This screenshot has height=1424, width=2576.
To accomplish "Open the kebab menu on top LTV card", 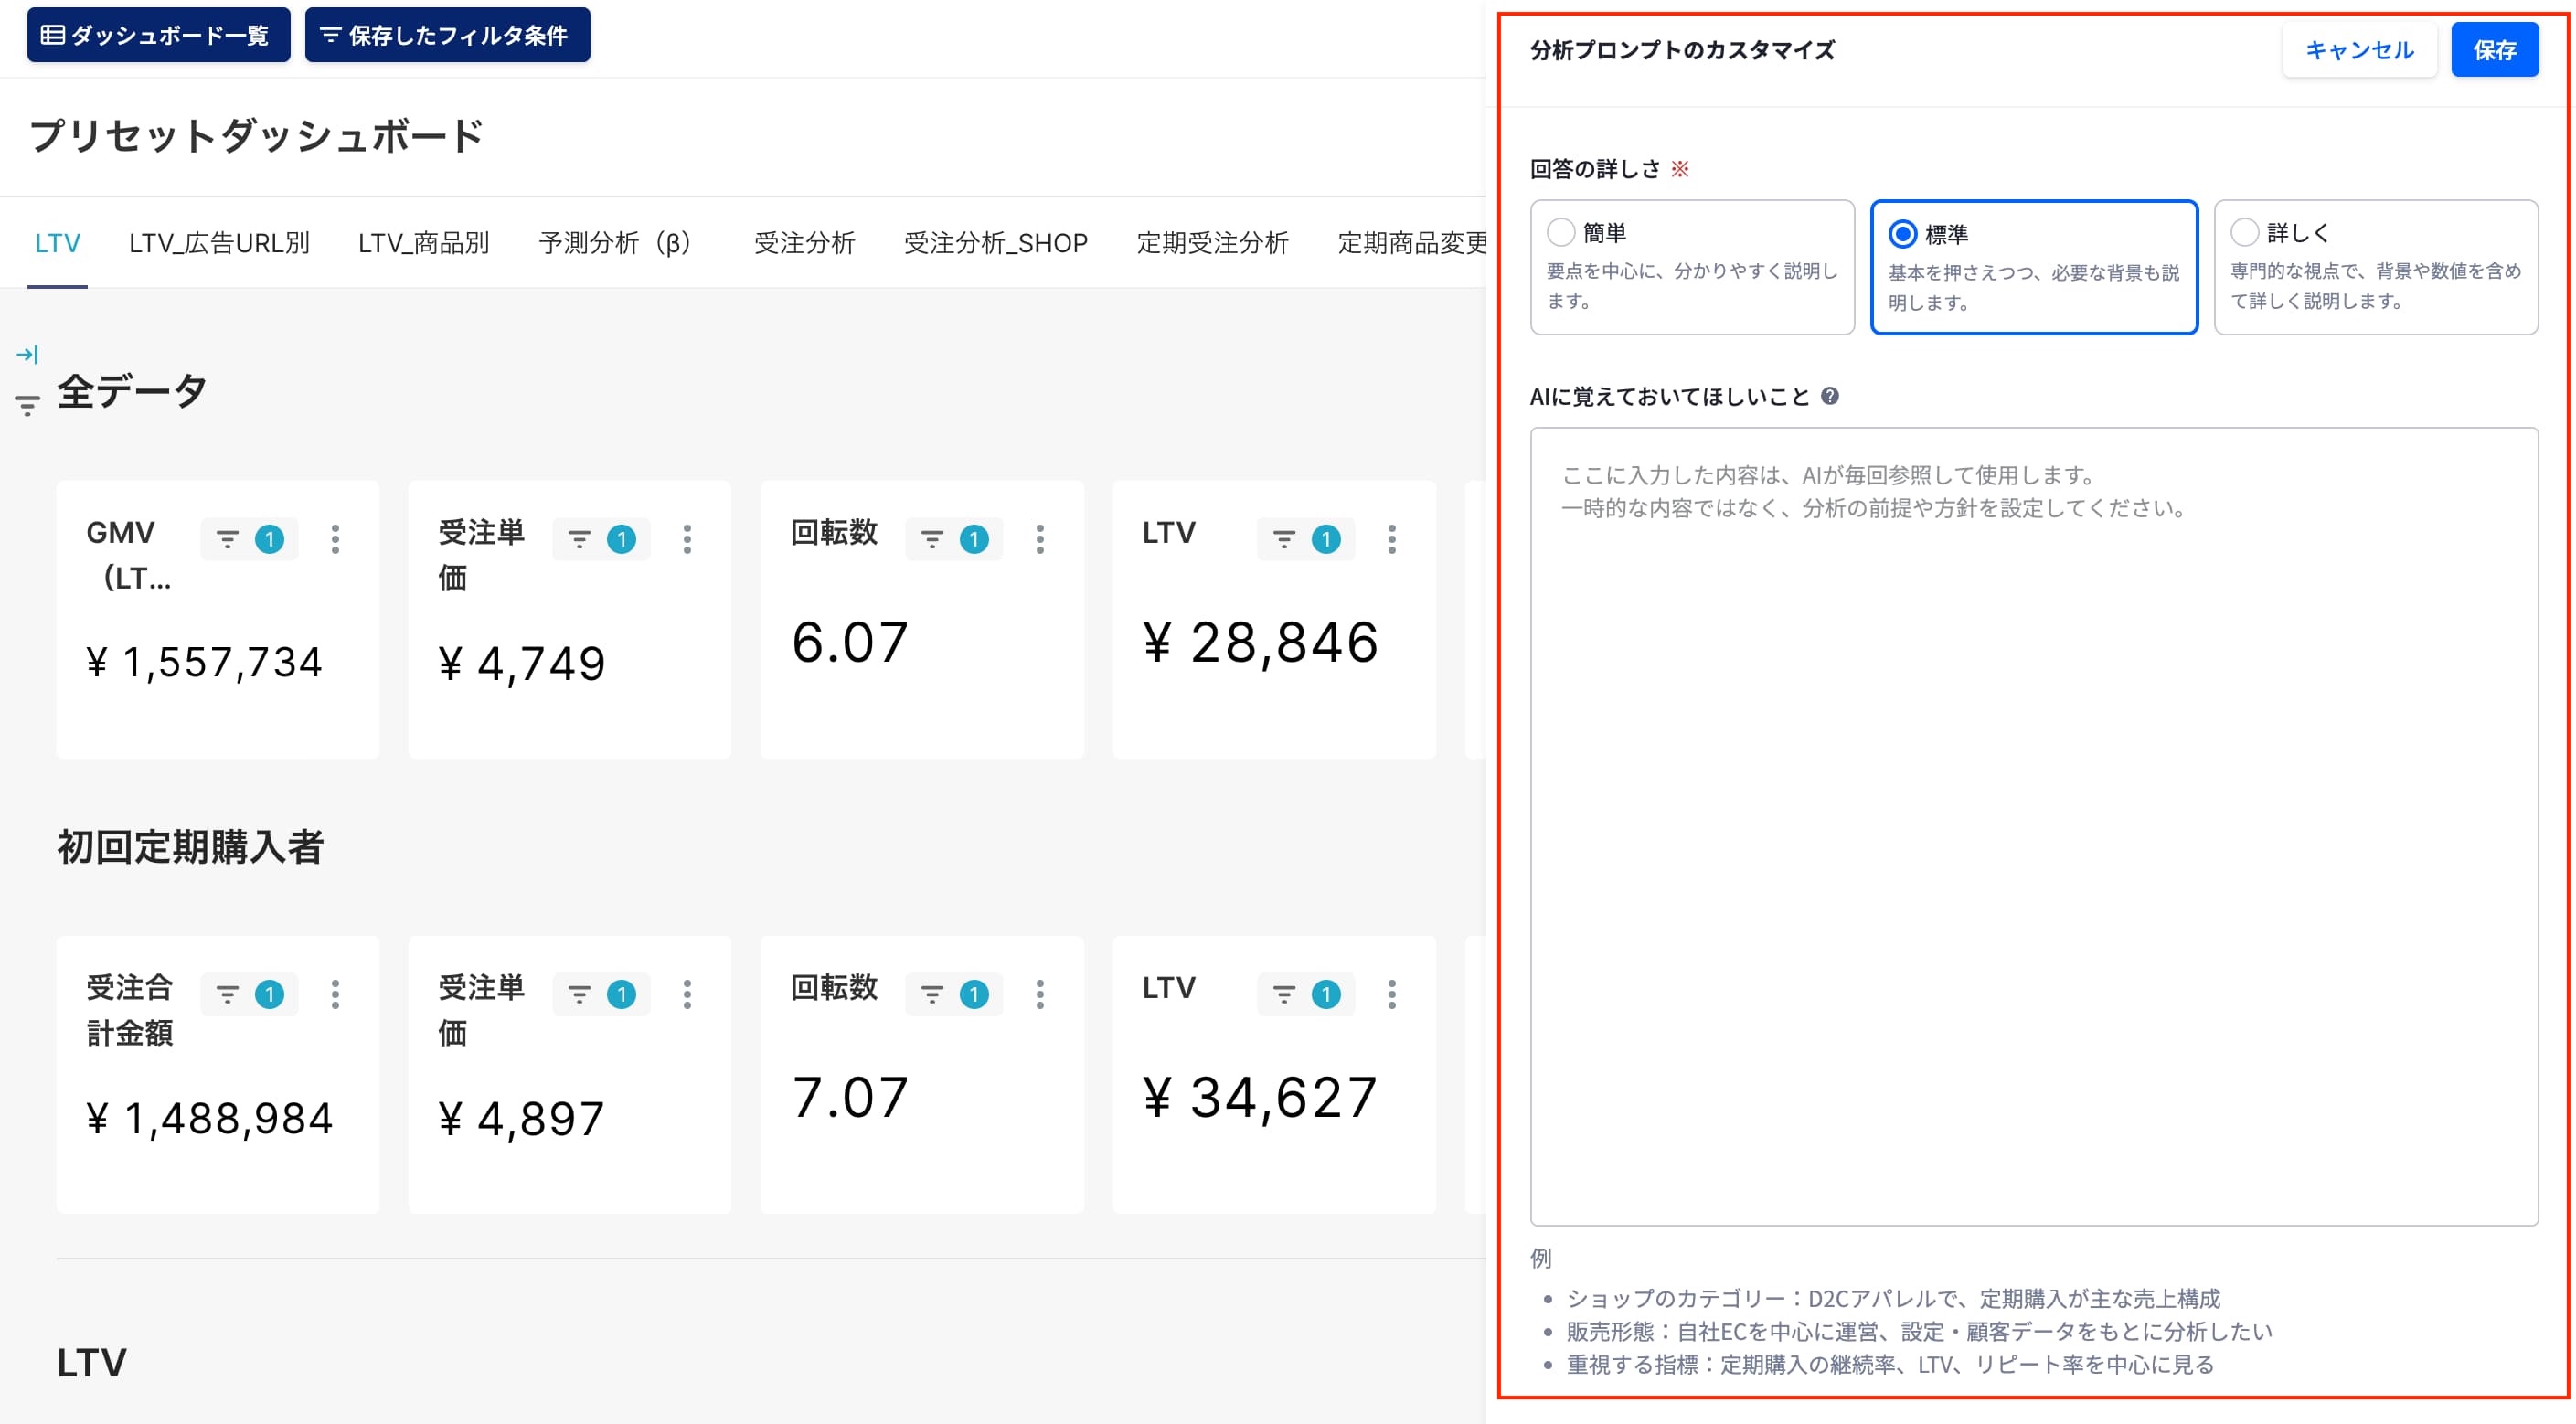I will [x=1391, y=539].
